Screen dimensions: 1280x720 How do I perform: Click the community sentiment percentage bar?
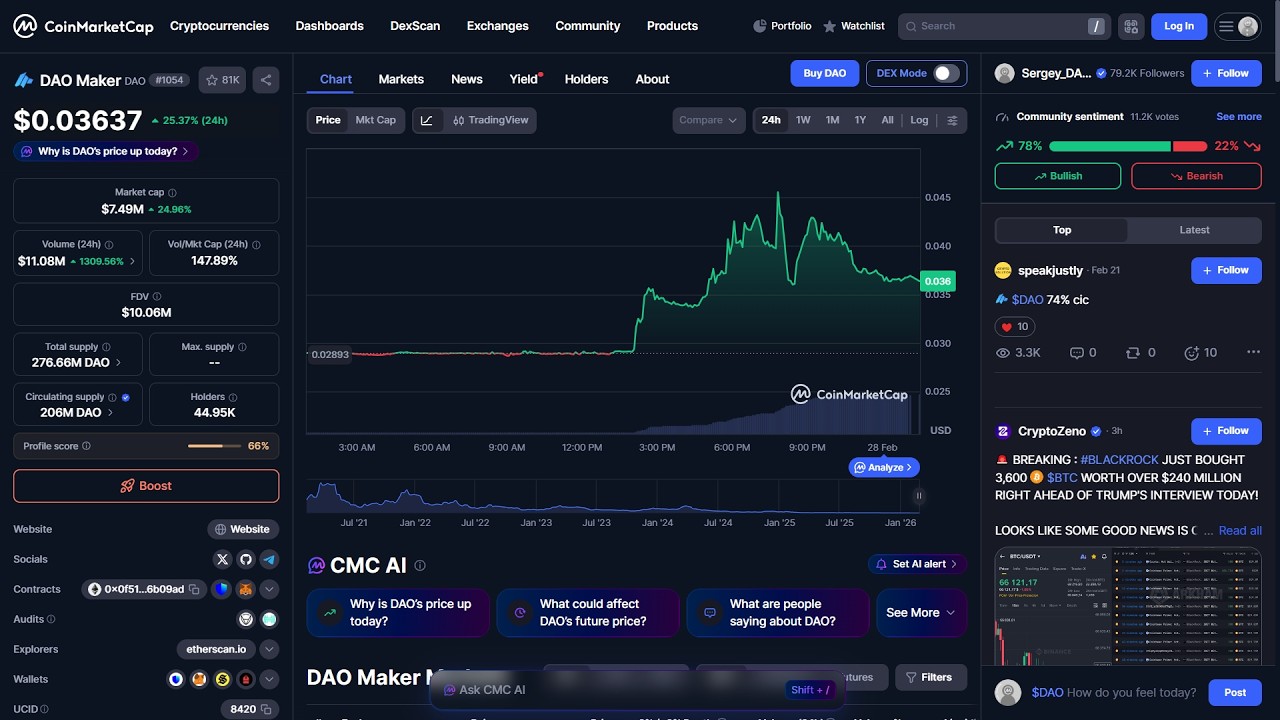[1128, 146]
